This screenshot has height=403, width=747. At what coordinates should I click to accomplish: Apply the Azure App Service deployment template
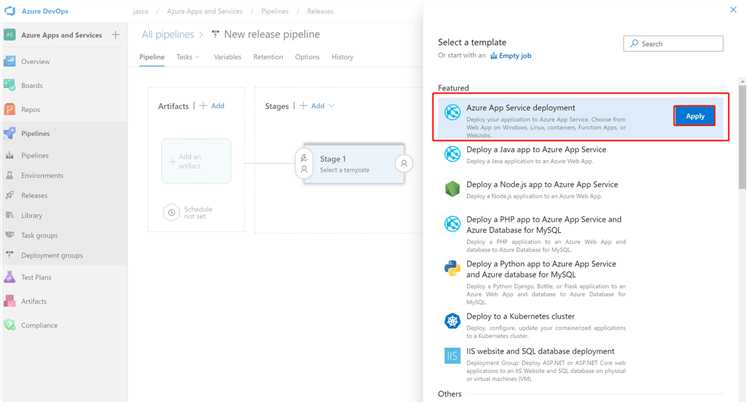coord(695,116)
